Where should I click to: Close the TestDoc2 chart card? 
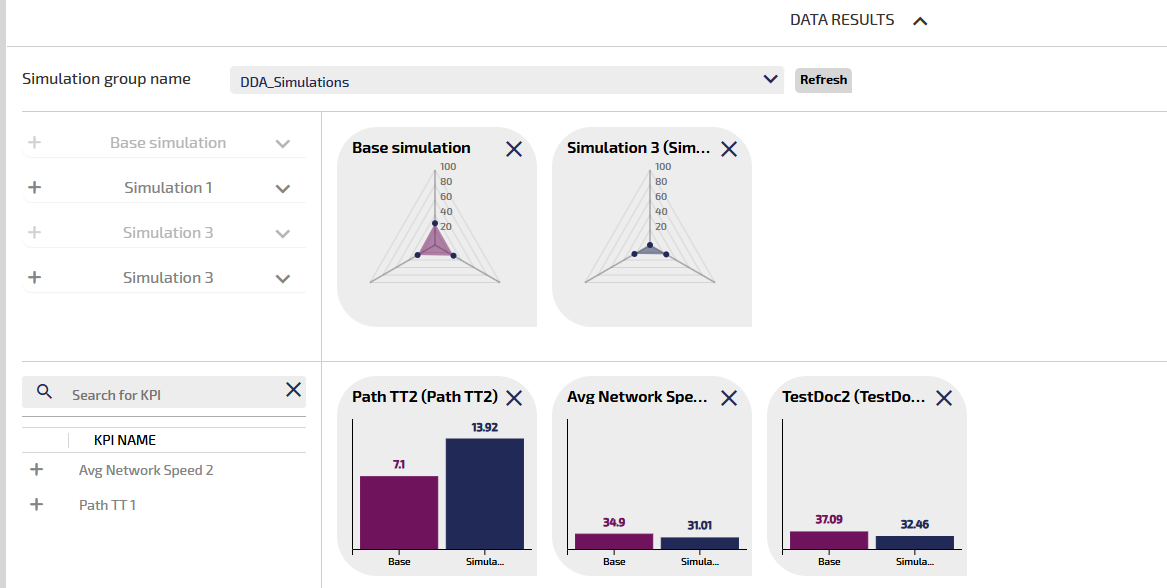[944, 398]
